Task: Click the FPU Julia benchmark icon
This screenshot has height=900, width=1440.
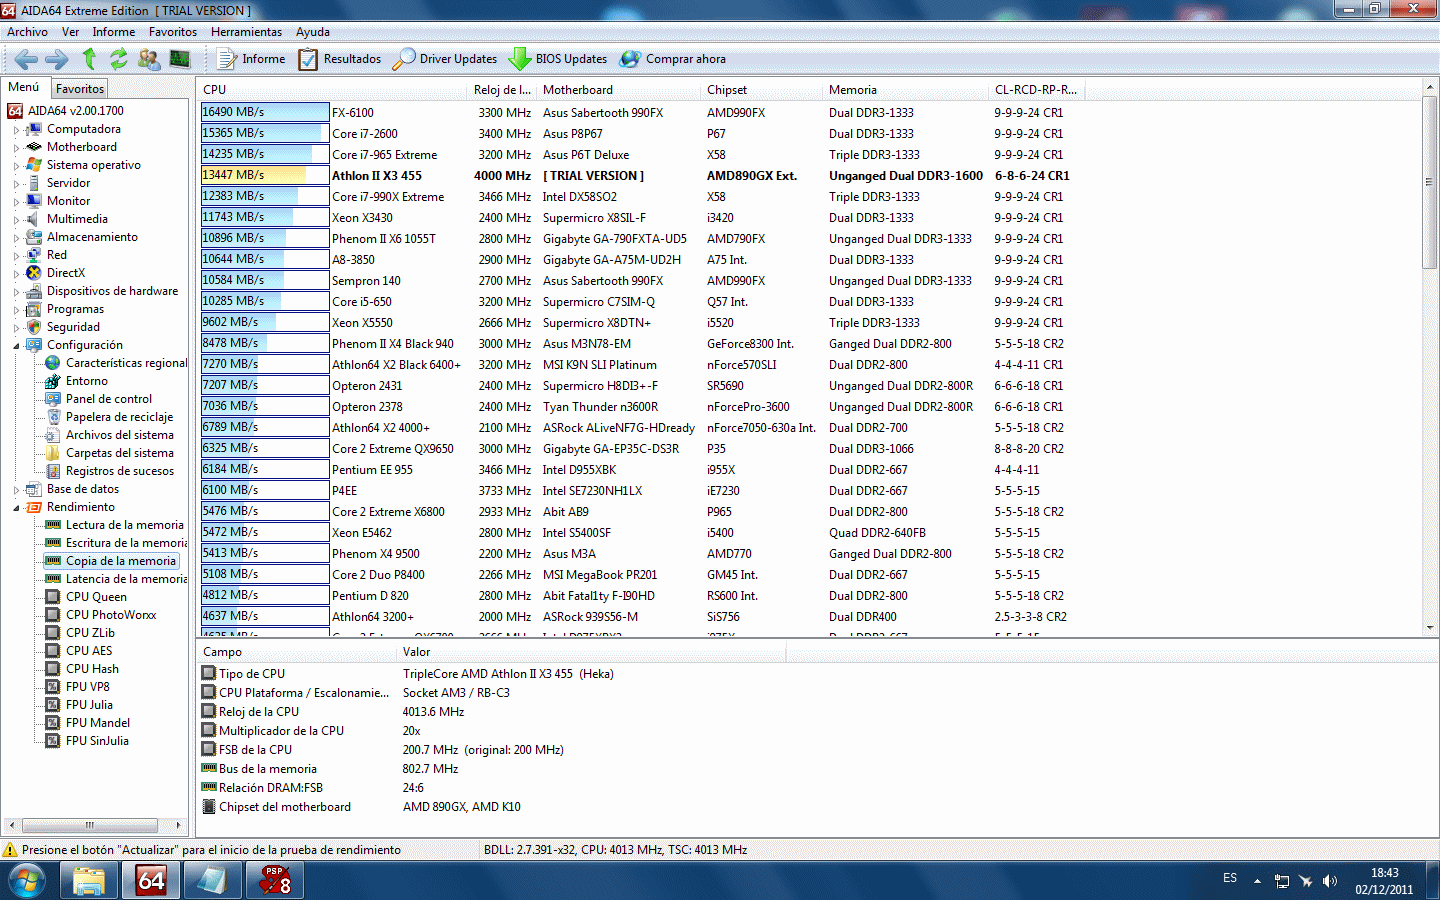Action: click(x=53, y=705)
